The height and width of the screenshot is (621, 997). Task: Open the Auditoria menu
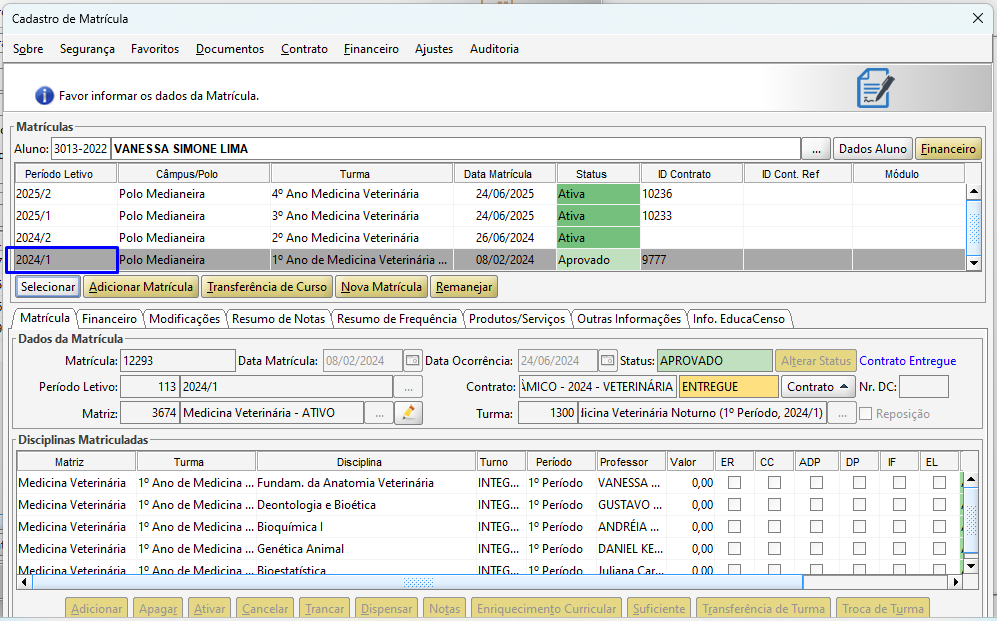pos(494,49)
